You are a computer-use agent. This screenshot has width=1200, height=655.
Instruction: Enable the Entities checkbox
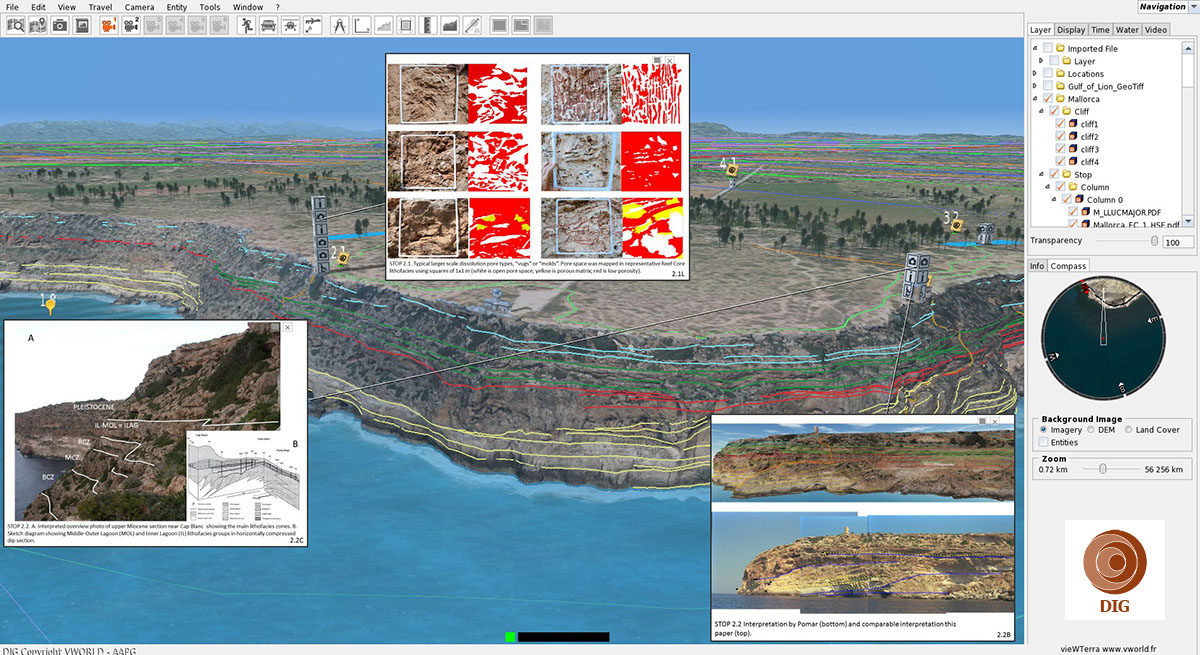(1045, 442)
